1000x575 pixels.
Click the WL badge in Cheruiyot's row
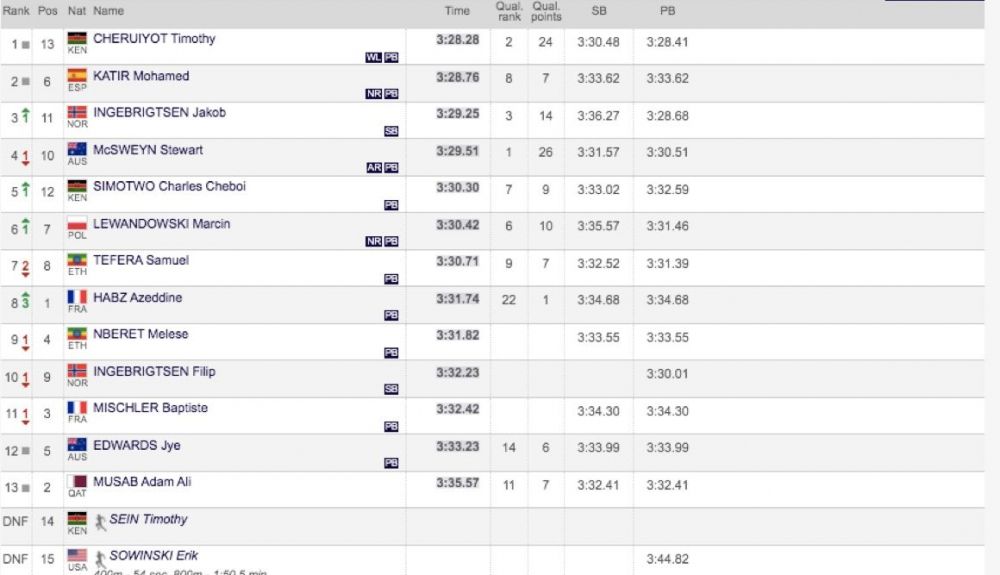(374, 57)
